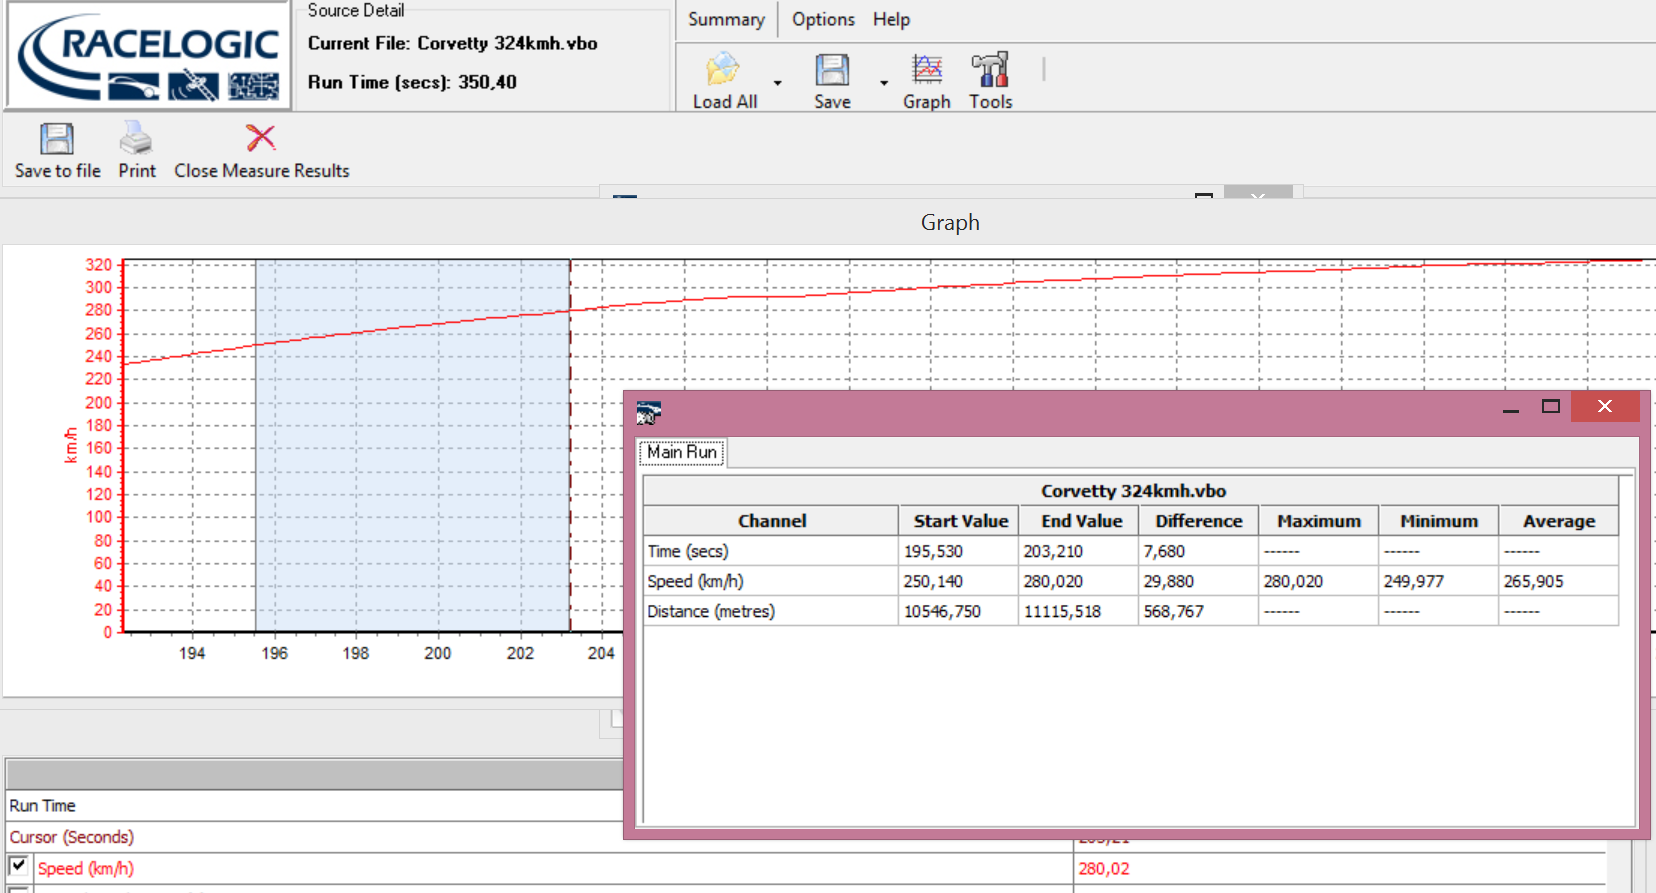Open the Options menu
Viewport: 1656px width, 893px height.
(x=823, y=19)
